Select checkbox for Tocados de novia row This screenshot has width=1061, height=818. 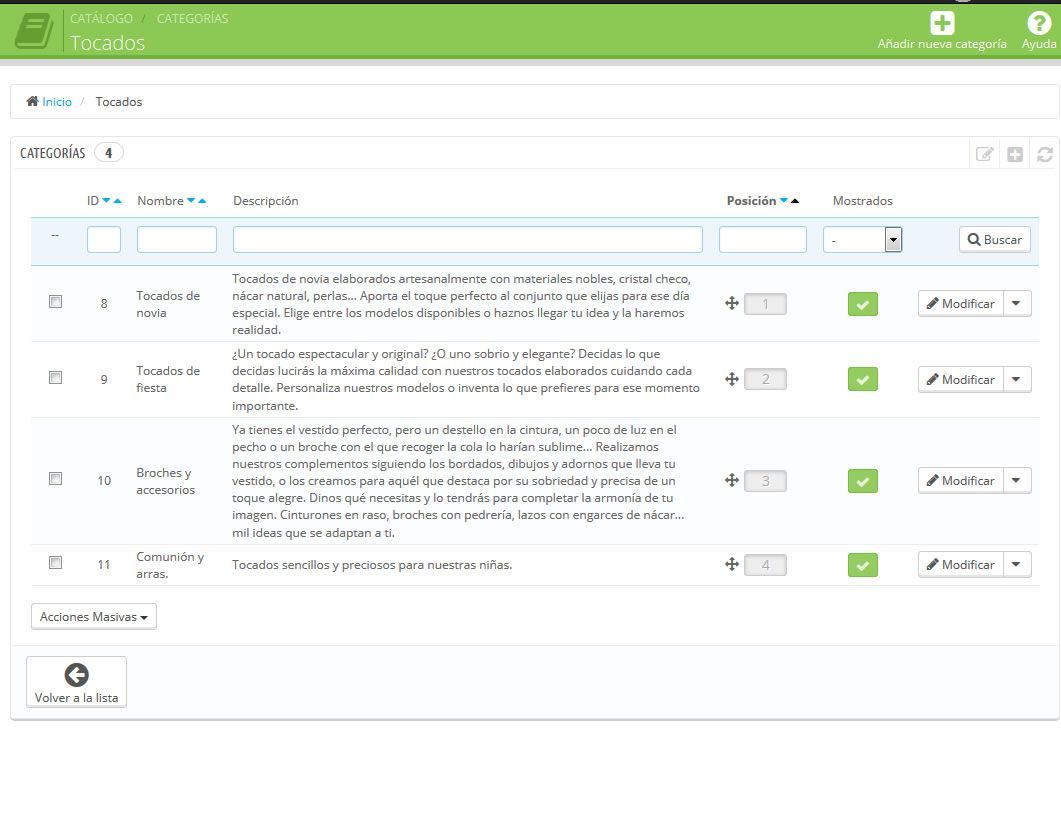(55, 302)
